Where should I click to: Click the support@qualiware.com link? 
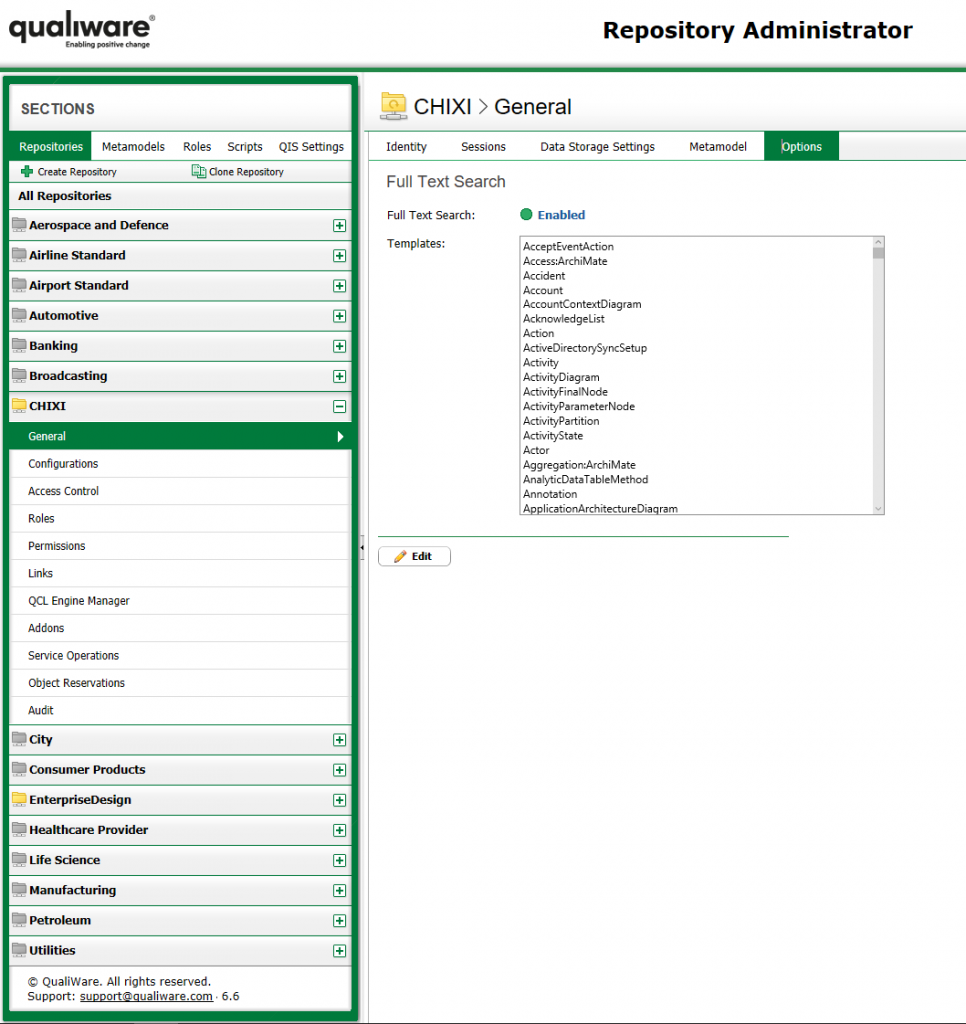coord(145,996)
